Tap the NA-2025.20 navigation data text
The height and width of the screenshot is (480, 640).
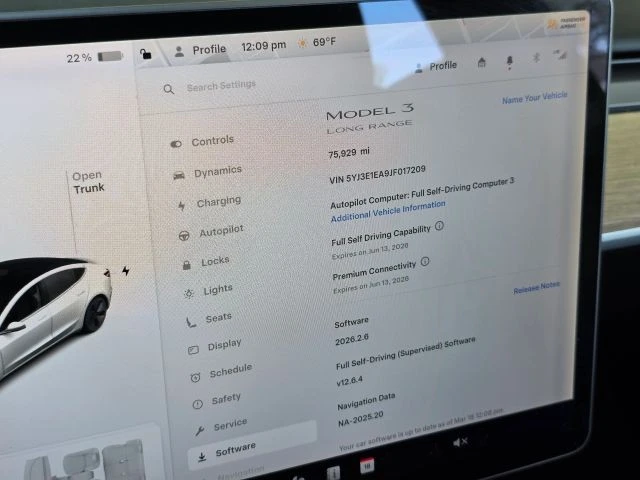coord(361,418)
